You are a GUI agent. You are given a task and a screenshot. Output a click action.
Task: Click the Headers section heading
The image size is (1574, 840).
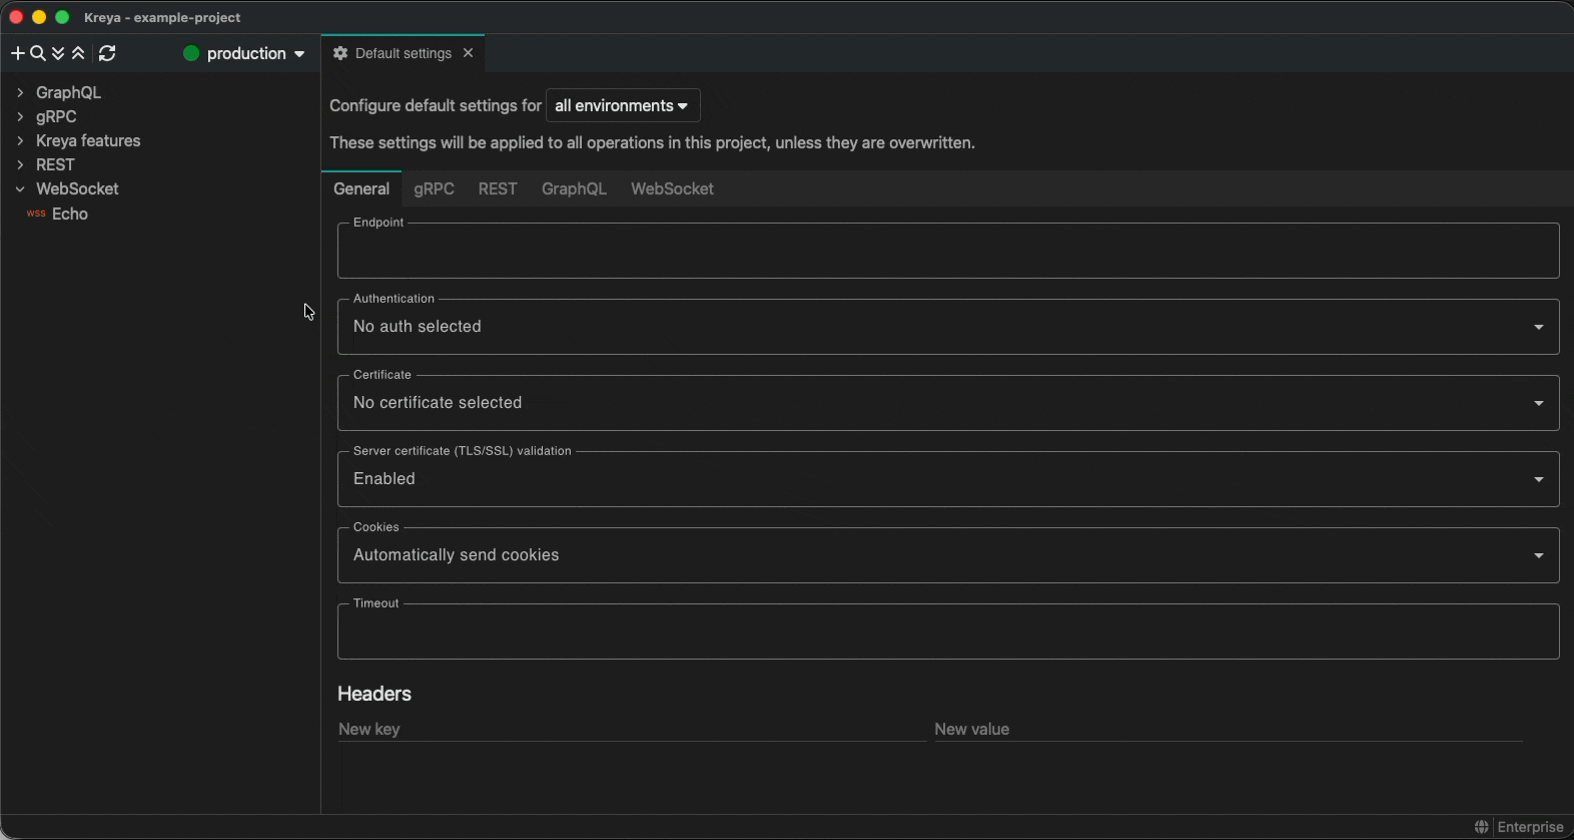click(x=374, y=693)
